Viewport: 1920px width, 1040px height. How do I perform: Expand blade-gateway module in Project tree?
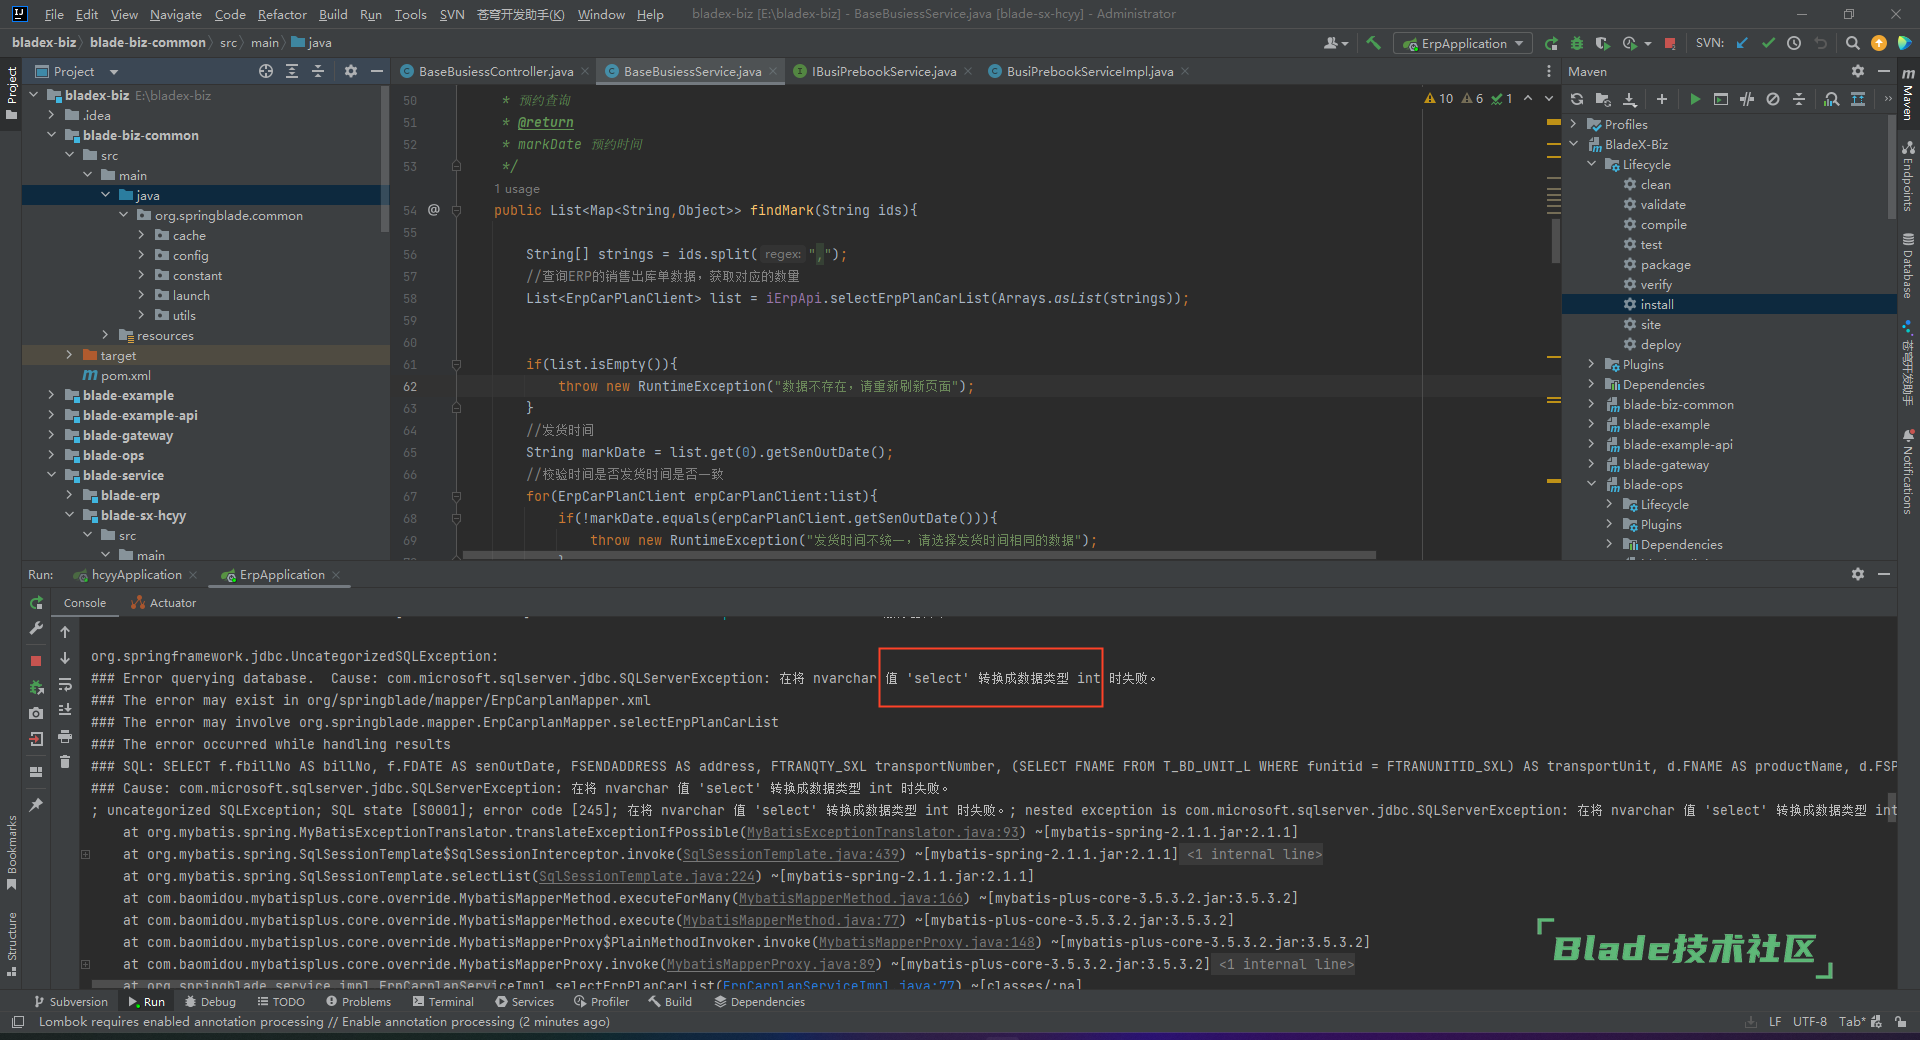(x=51, y=435)
